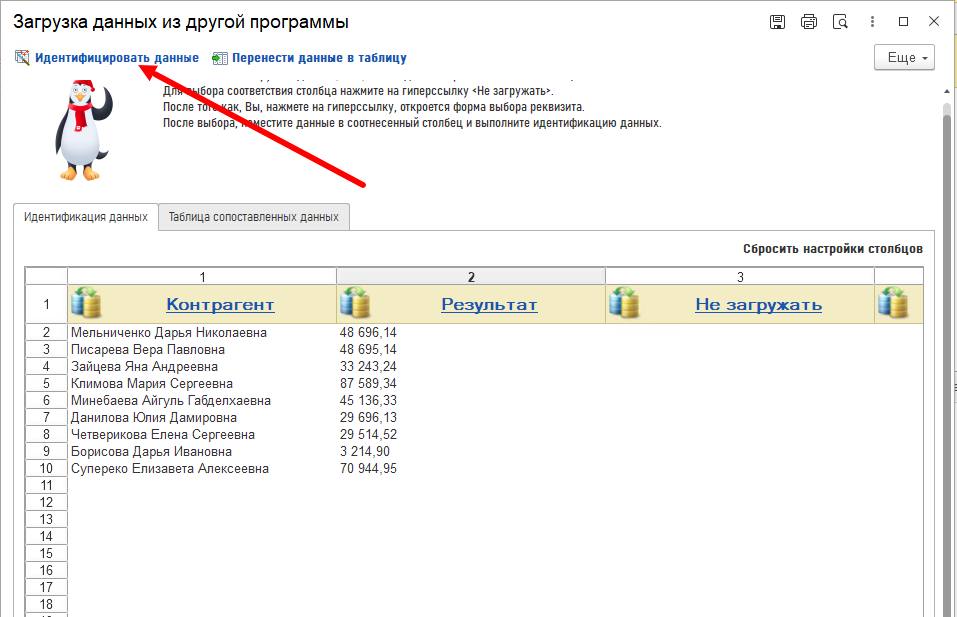Select row header number 1
This screenshot has width=957, height=617.
click(46, 304)
